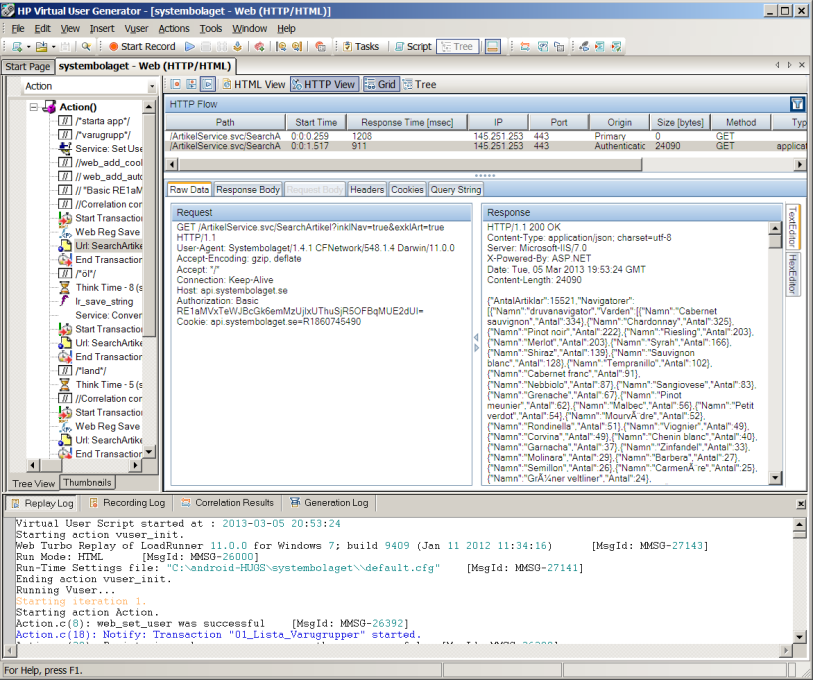Click the tree panel scroll up arrow

click(x=149, y=107)
